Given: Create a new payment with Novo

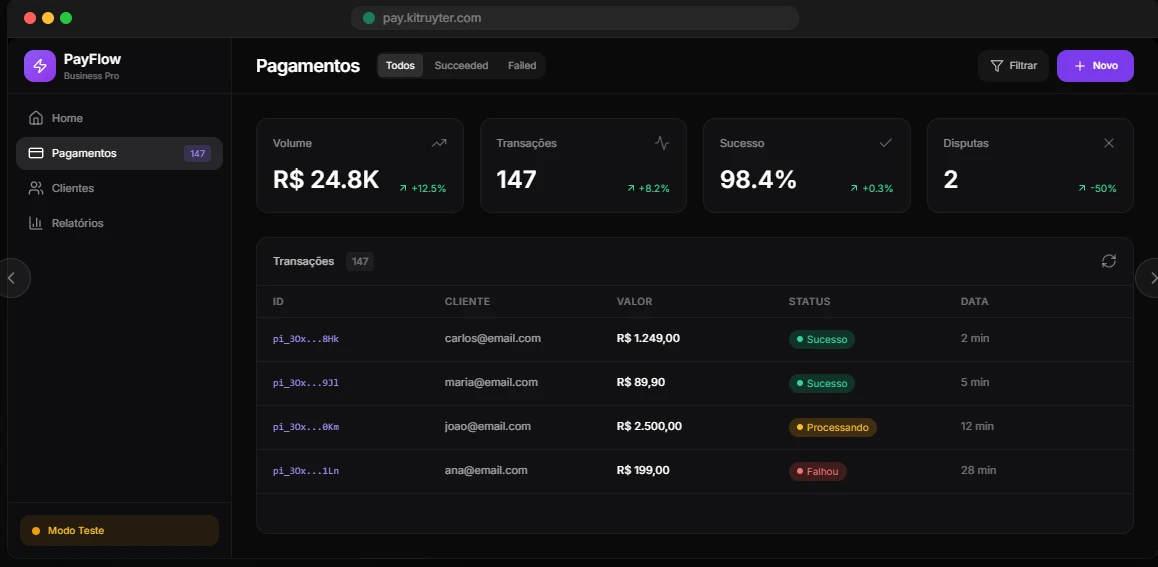Looking at the screenshot, I should [1095, 66].
